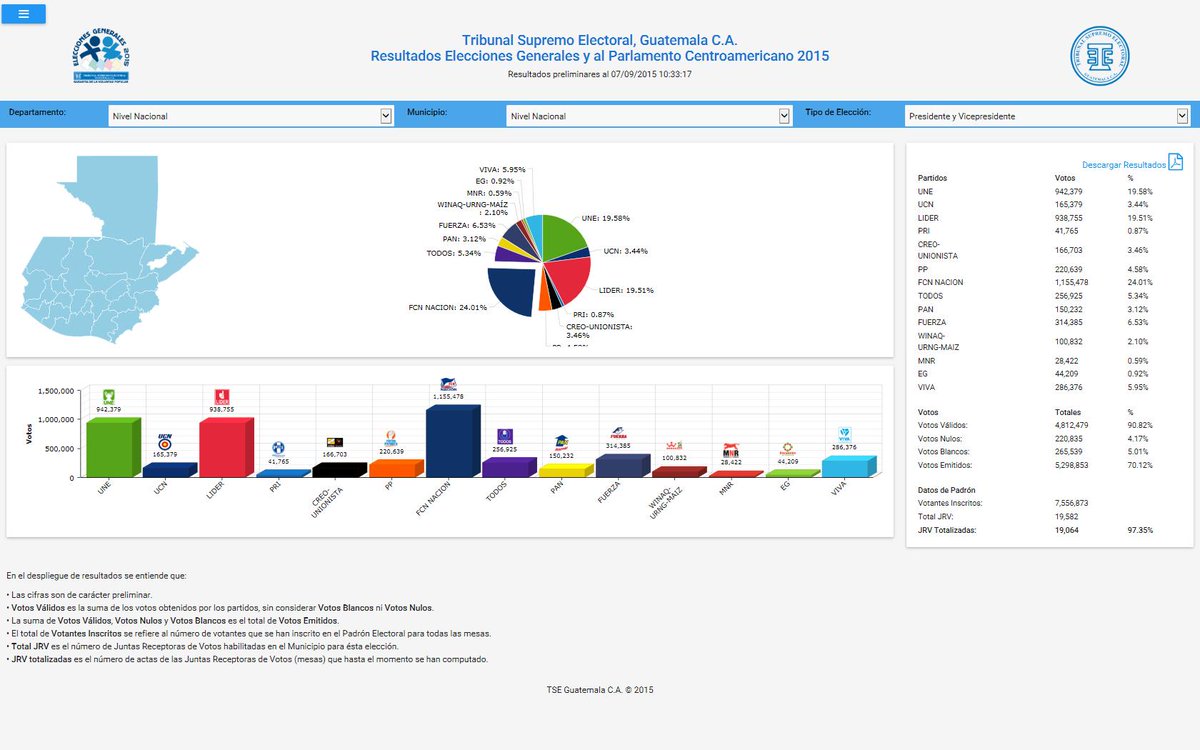Click the WINAQ-URNG-MAIZ party logo
The image size is (1200, 750).
click(x=674, y=446)
